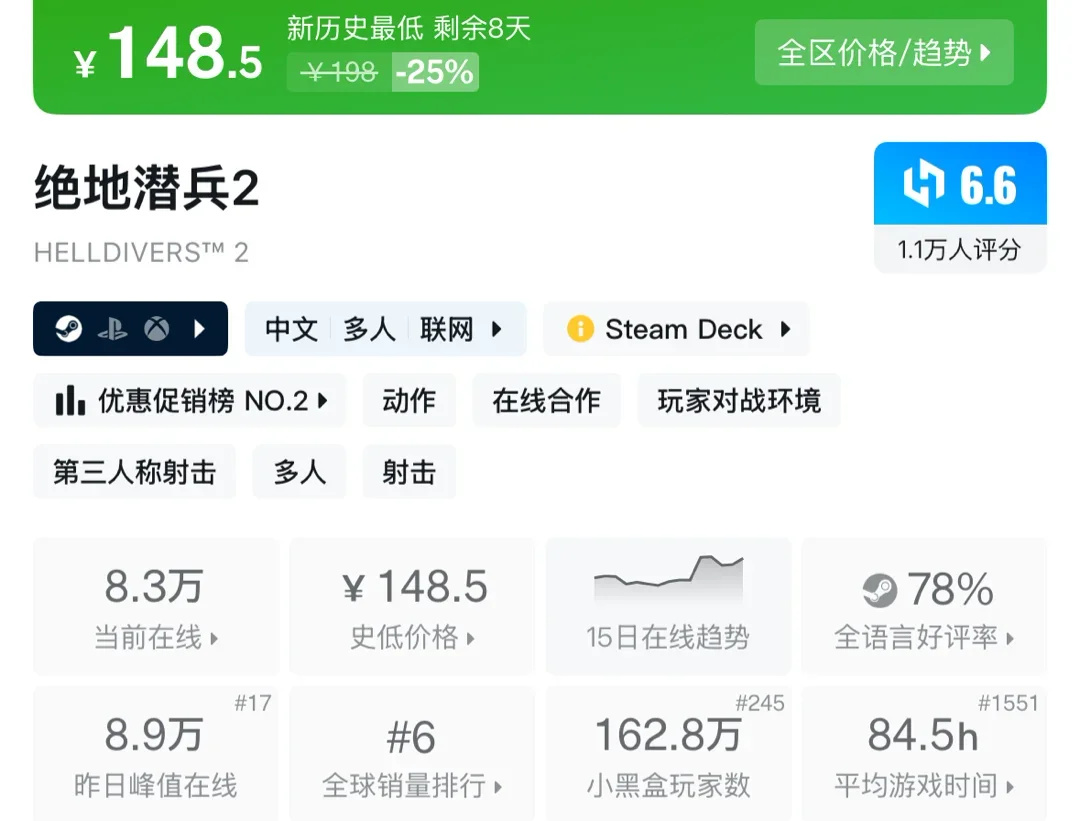Viewport: 1080px width, 821px height.
Task: Open the all-region price trend button
Action: [x=884, y=52]
